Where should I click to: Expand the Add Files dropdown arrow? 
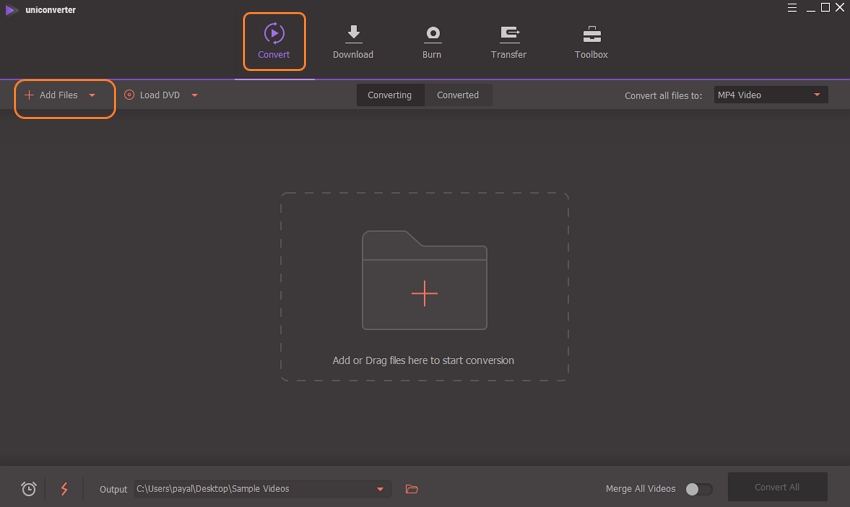click(x=92, y=96)
